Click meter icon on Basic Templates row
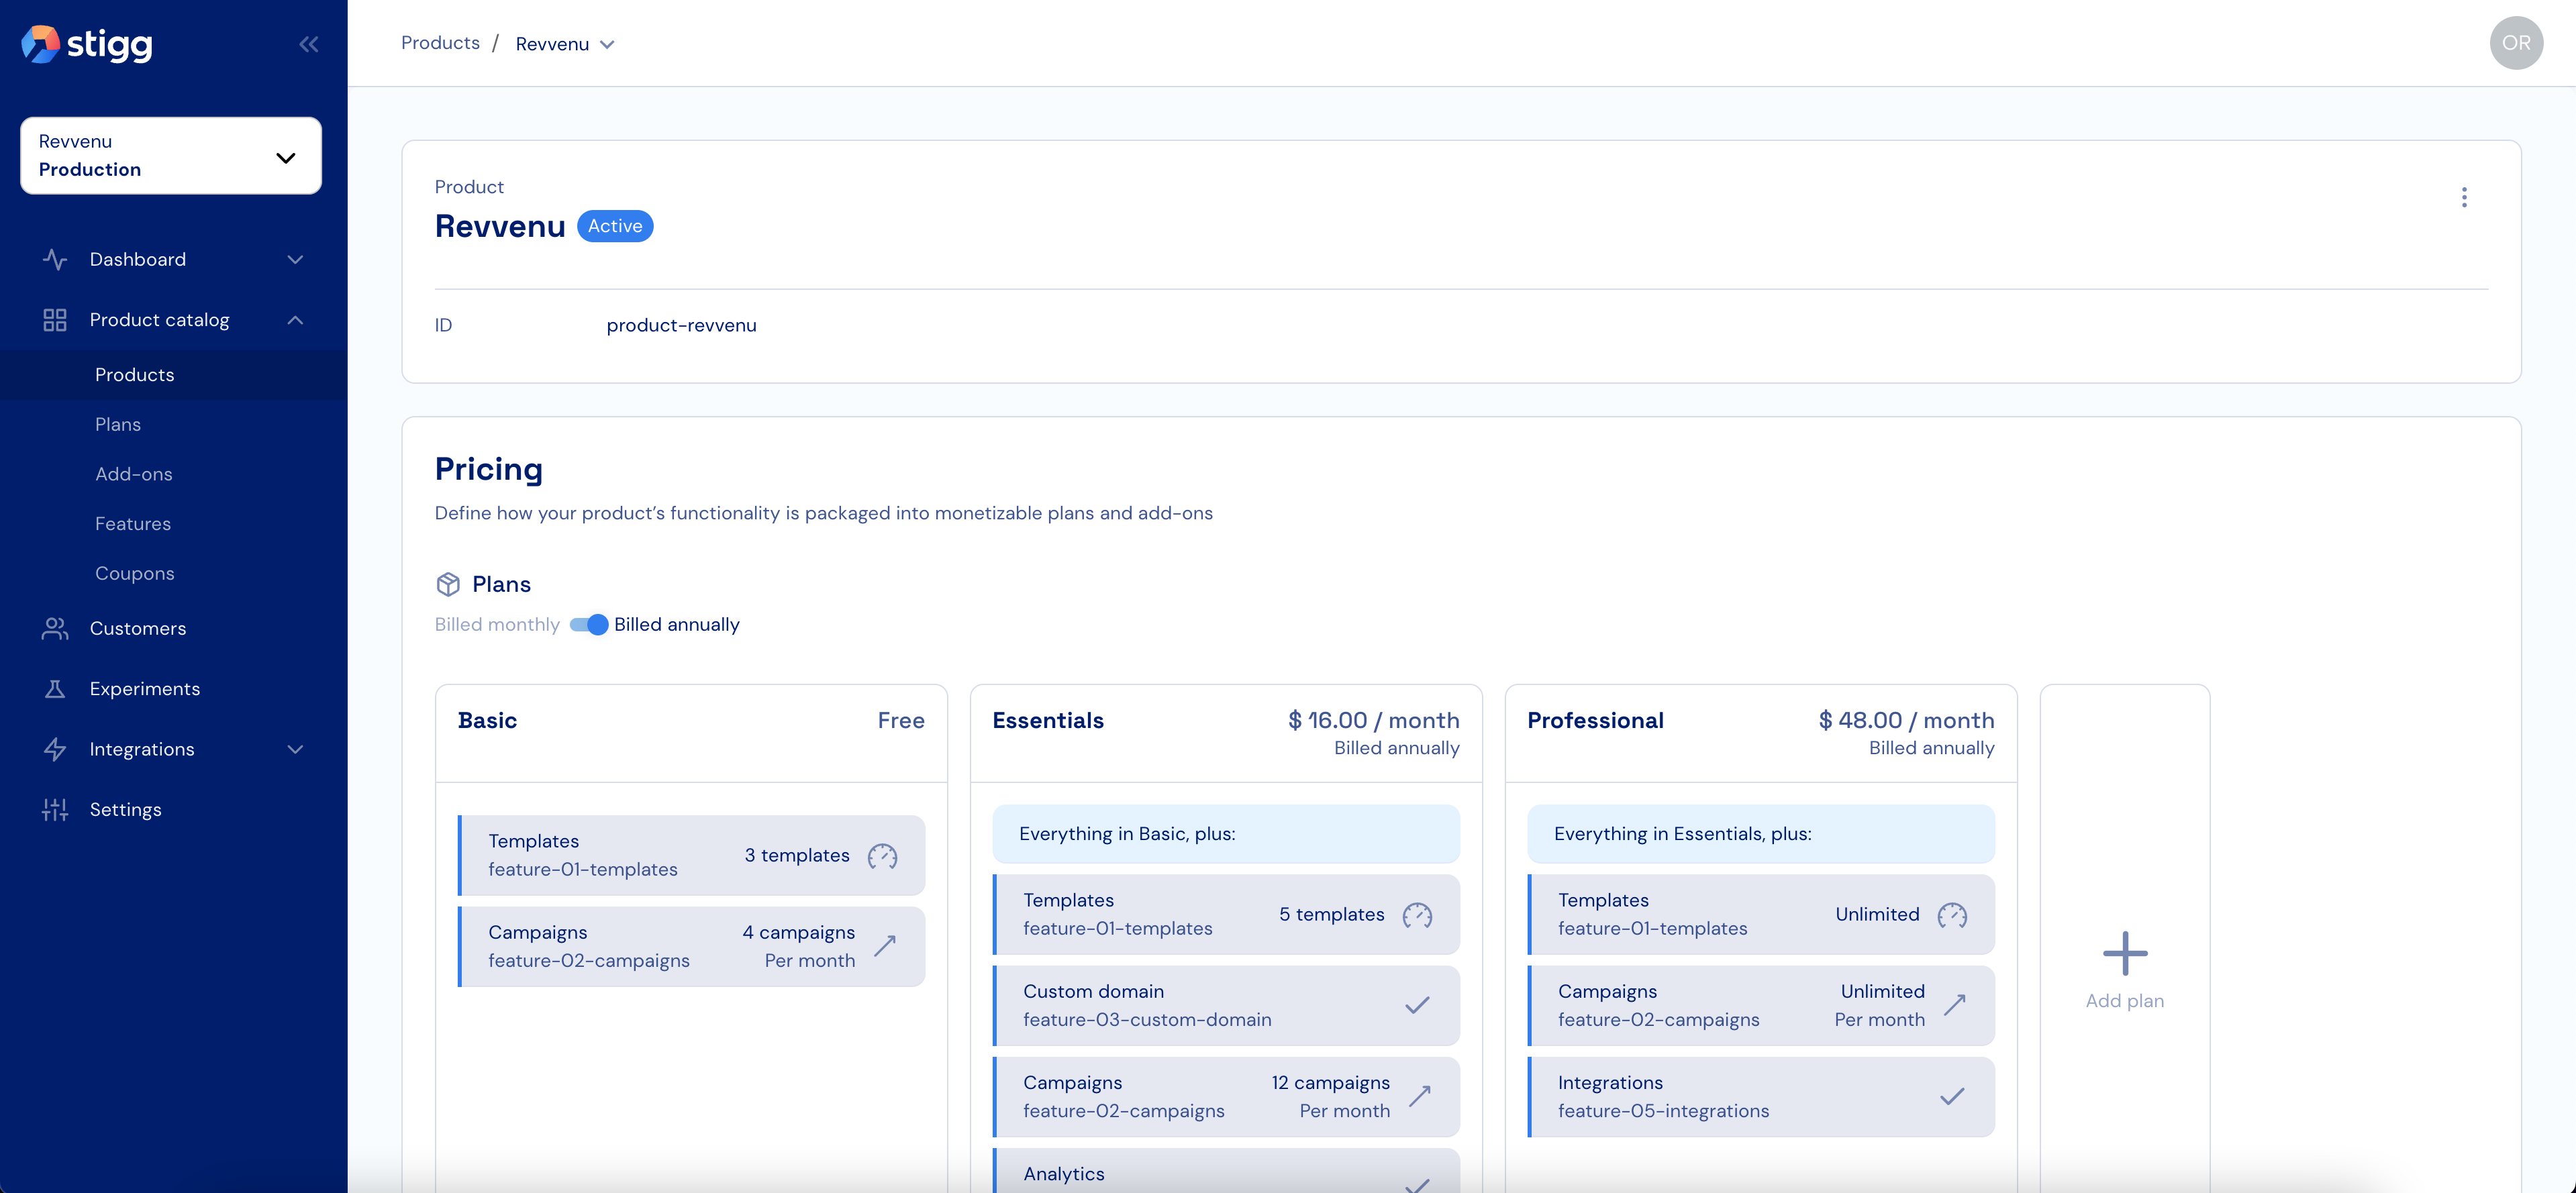 [882, 856]
